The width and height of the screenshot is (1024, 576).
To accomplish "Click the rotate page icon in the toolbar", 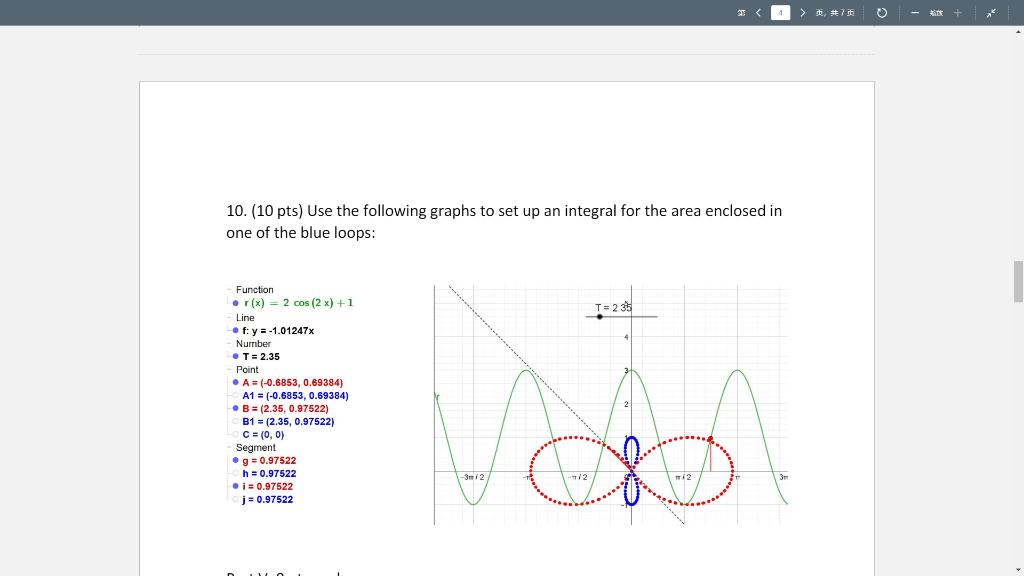I will [881, 13].
